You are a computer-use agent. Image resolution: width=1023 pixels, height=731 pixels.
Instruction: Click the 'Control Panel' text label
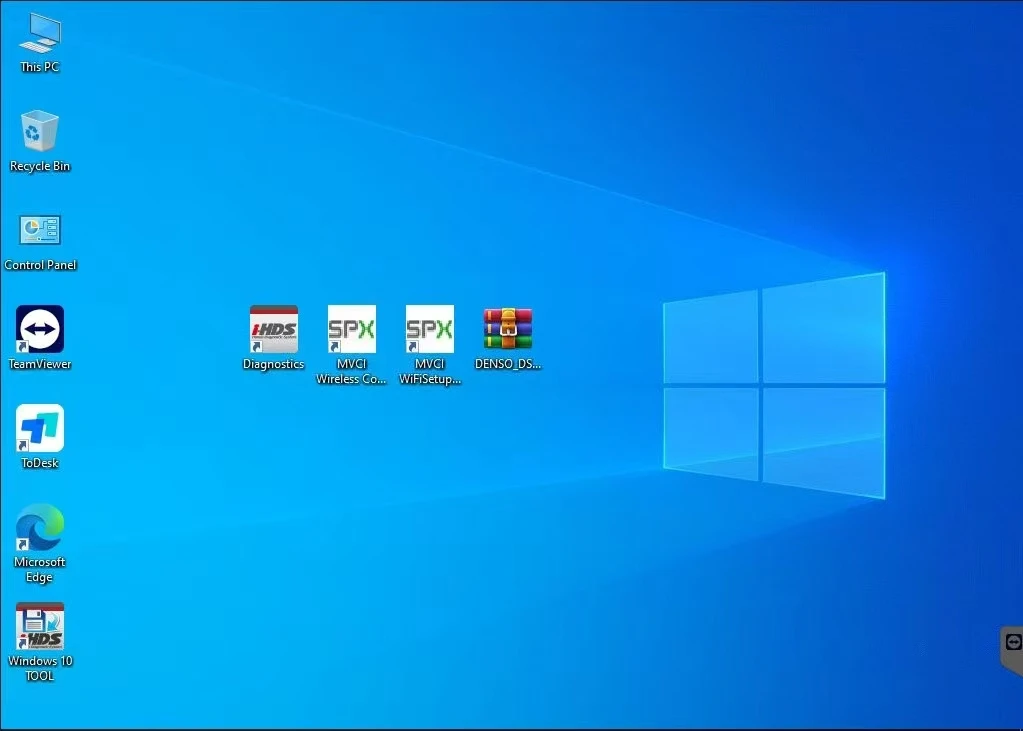point(40,265)
